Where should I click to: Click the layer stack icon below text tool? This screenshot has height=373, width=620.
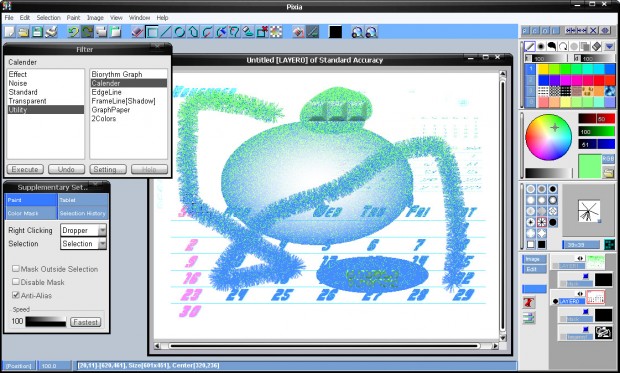pyautogui.click(x=529, y=318)
